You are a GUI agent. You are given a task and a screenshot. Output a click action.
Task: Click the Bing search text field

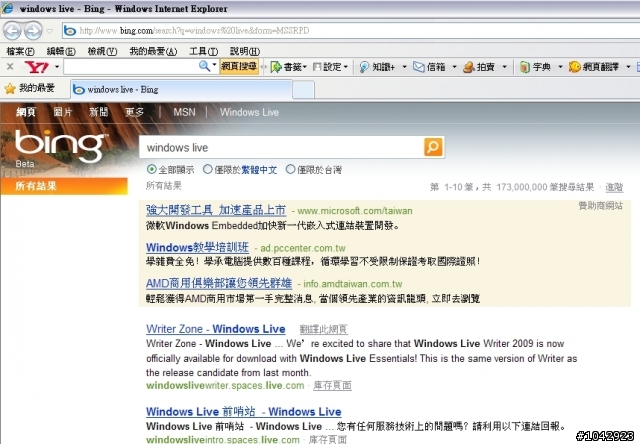pyautogui.click(x=282, y=147)
